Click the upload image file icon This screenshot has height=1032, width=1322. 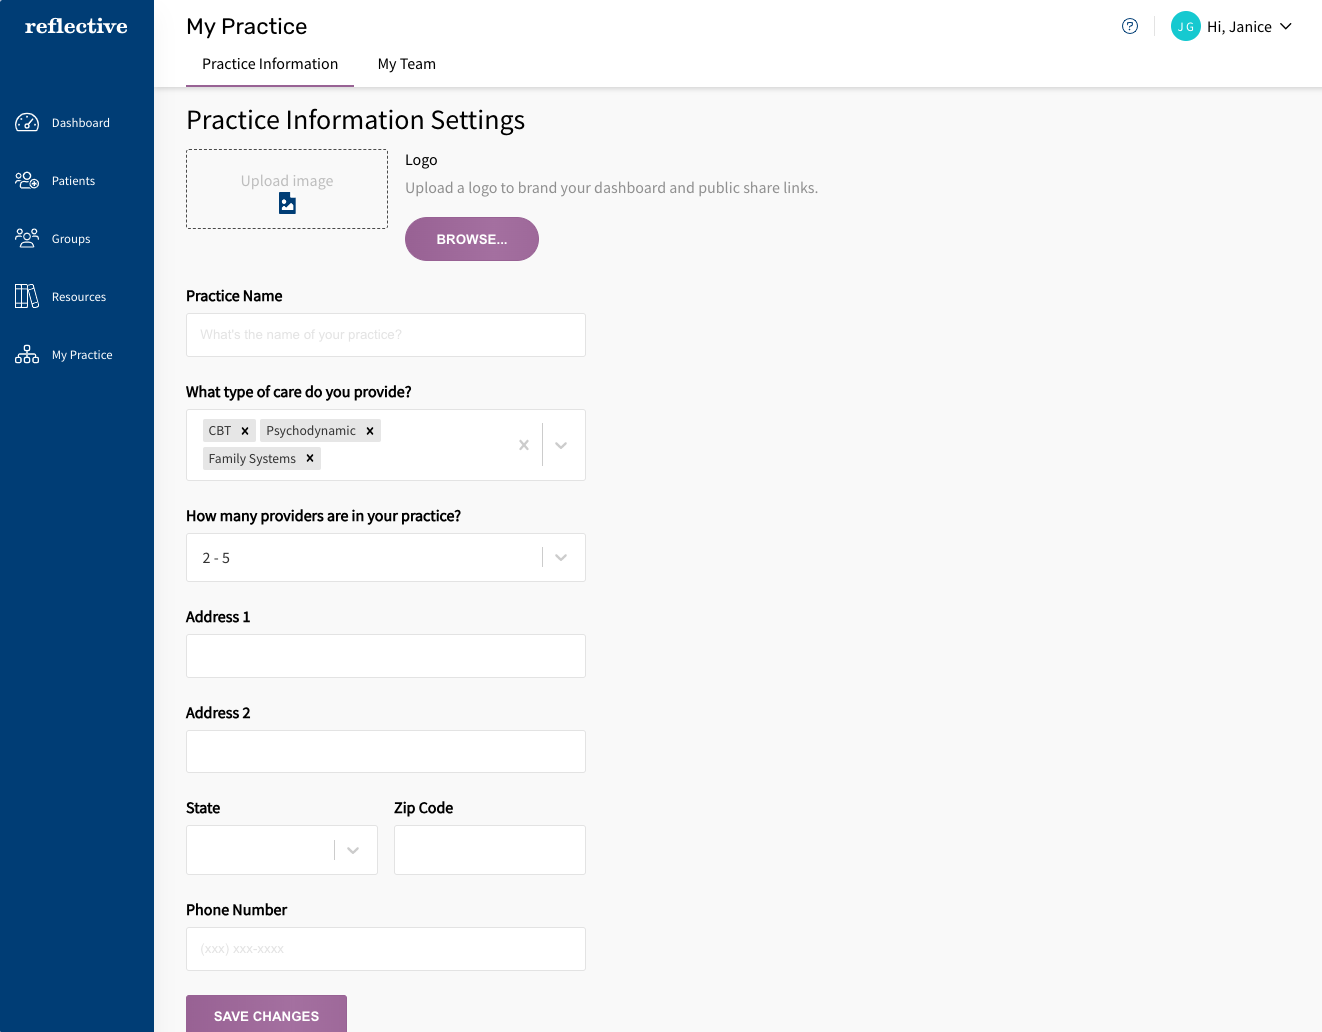[x=287, y=204]
